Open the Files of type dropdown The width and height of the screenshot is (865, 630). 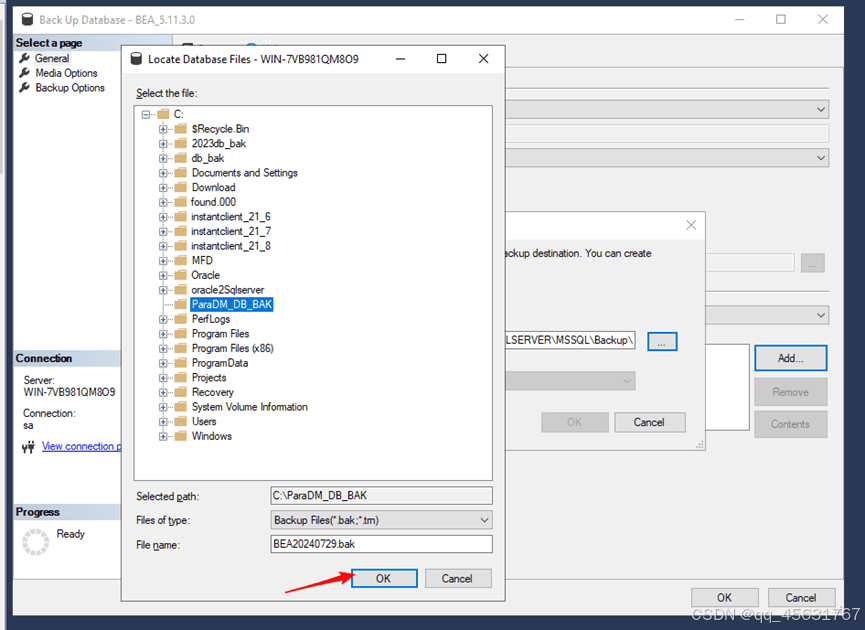[x=484, y=519]
